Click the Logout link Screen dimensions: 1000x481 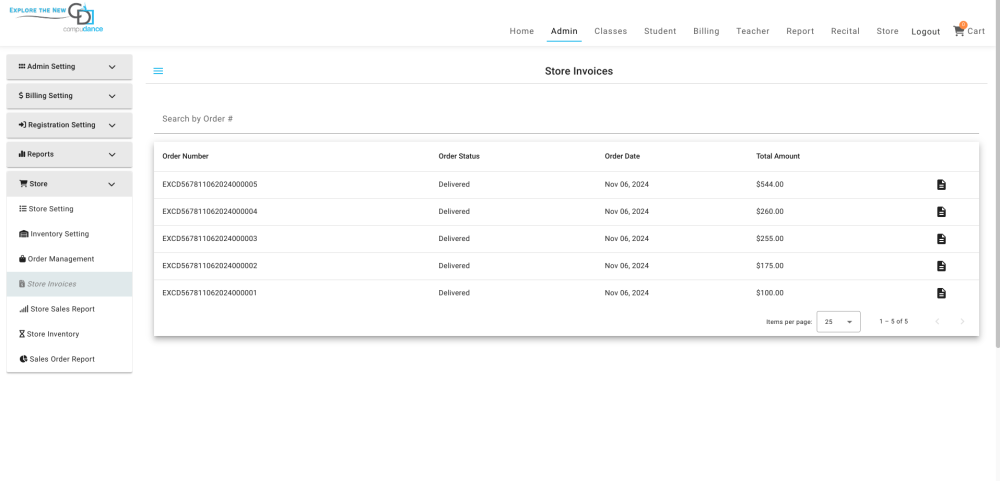coord(925,32)
